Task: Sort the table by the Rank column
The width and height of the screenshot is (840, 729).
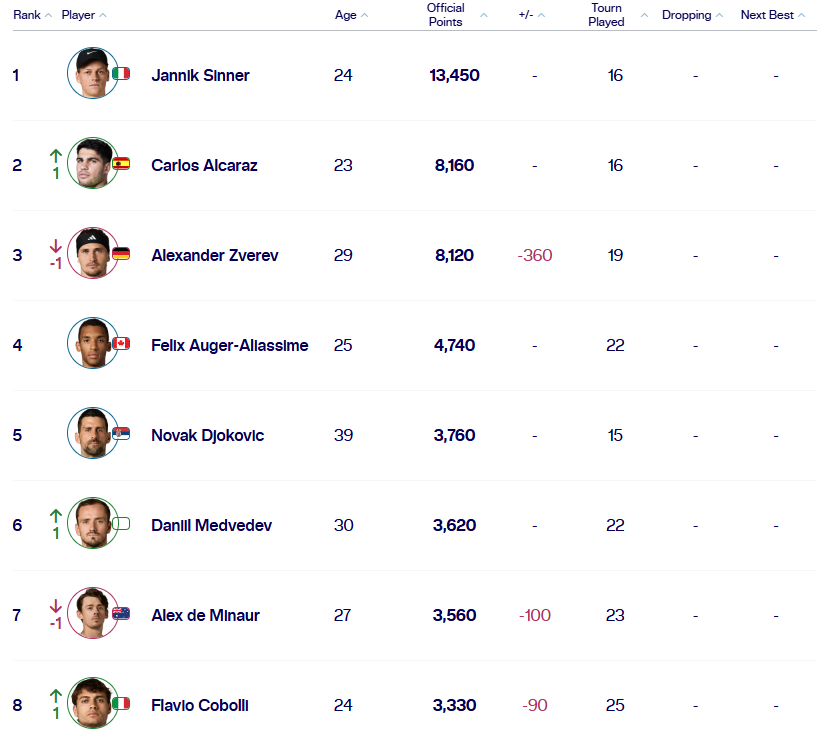Action: click(32, 15)
